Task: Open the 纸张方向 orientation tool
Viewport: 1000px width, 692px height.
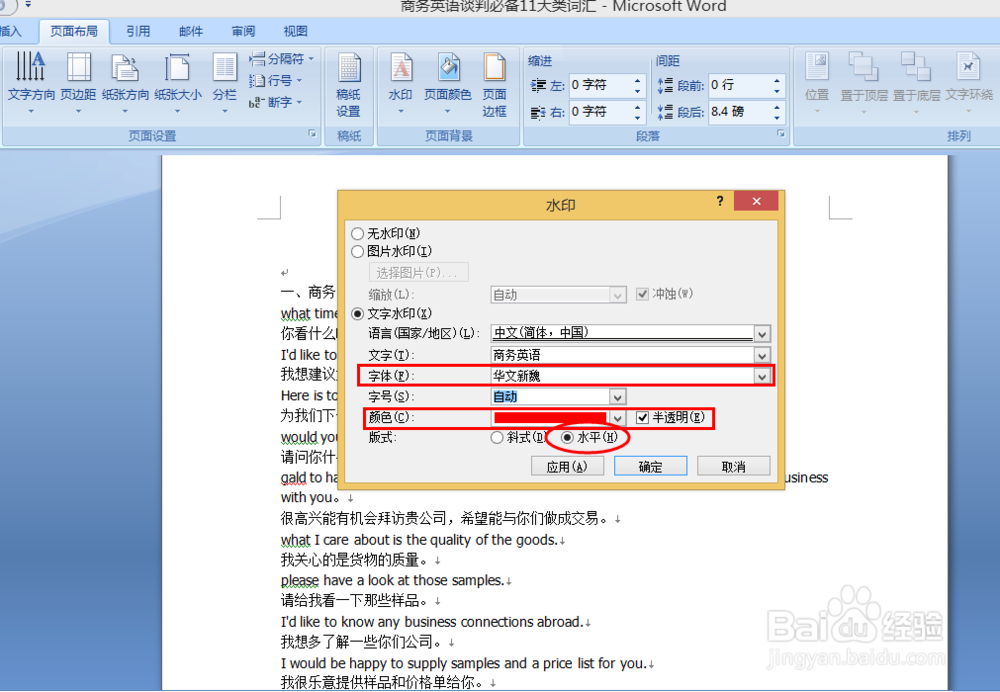Action: click(125, 83)
